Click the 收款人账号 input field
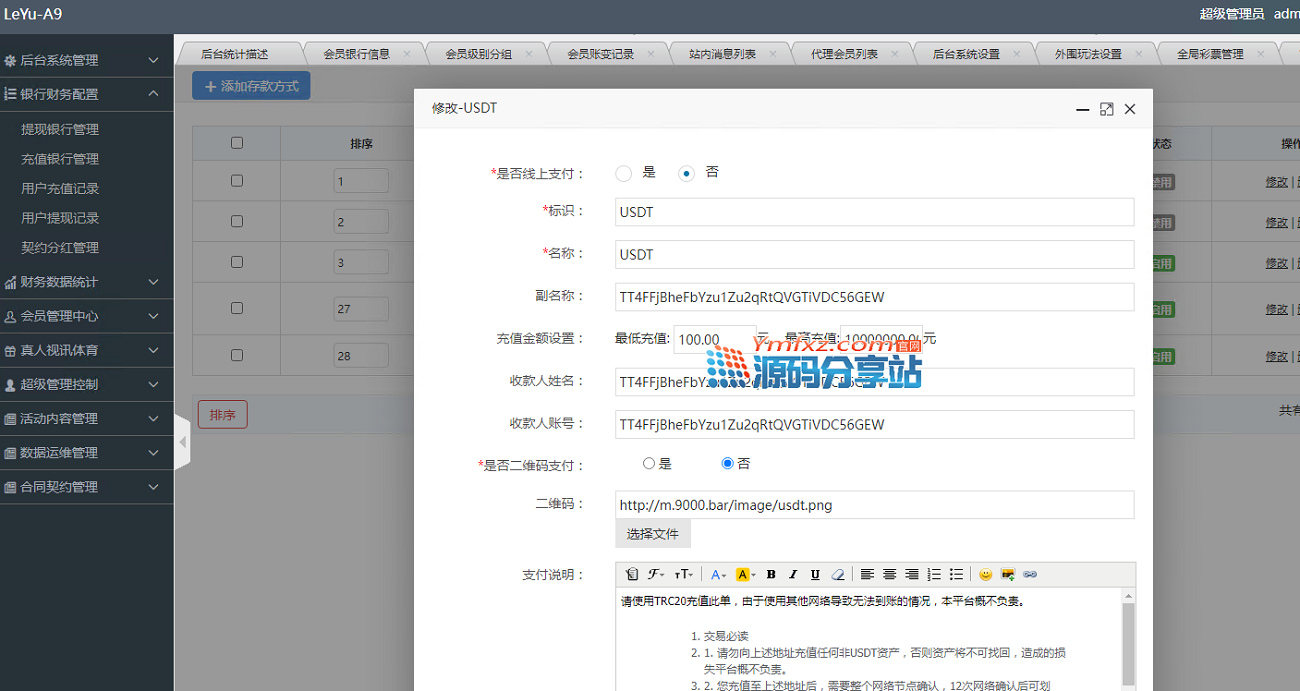Image resolution: width=1300 pixels, height=691 pixels. 874,424
